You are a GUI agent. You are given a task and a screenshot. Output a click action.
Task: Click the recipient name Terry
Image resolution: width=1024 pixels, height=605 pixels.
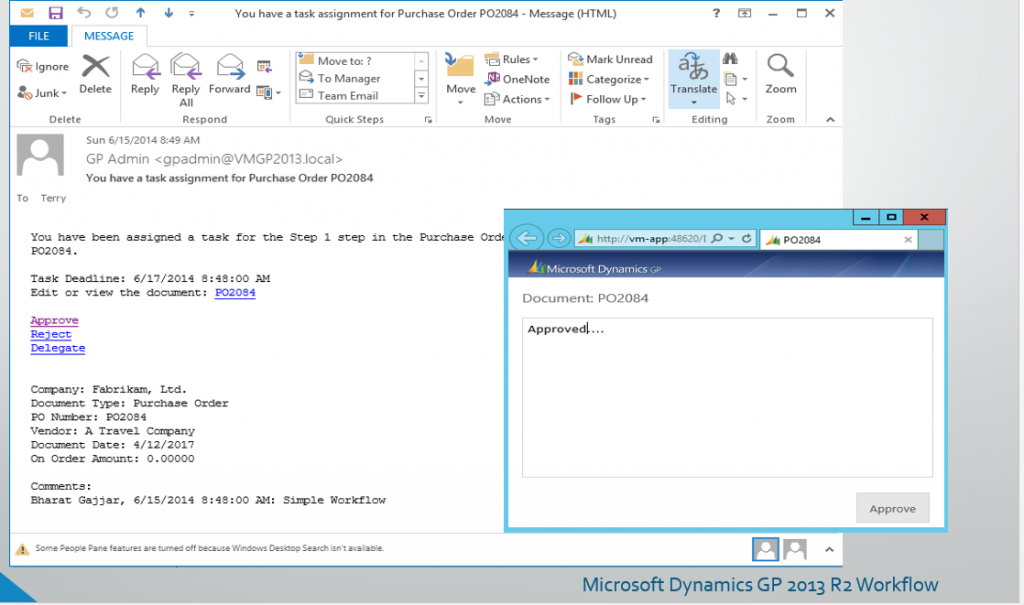pyautogui.click(x=54, y=198)
